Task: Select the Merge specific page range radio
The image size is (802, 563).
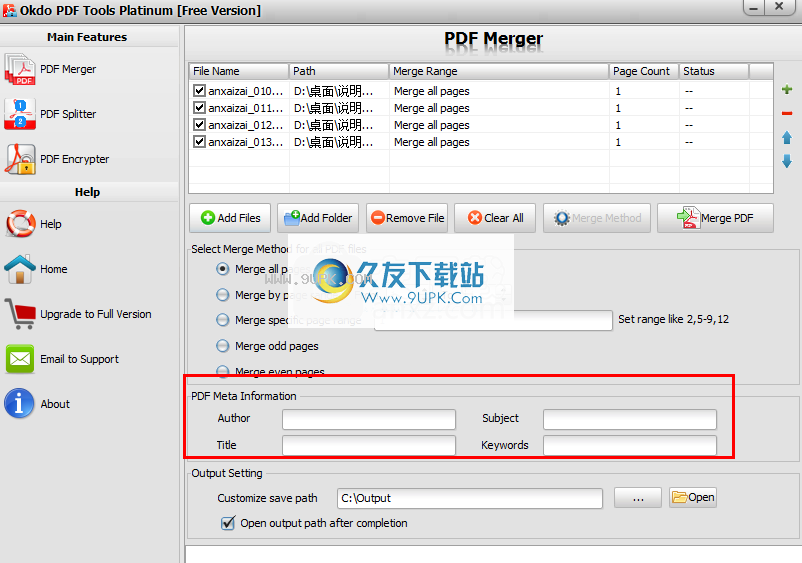Action: tap(222, 320)
